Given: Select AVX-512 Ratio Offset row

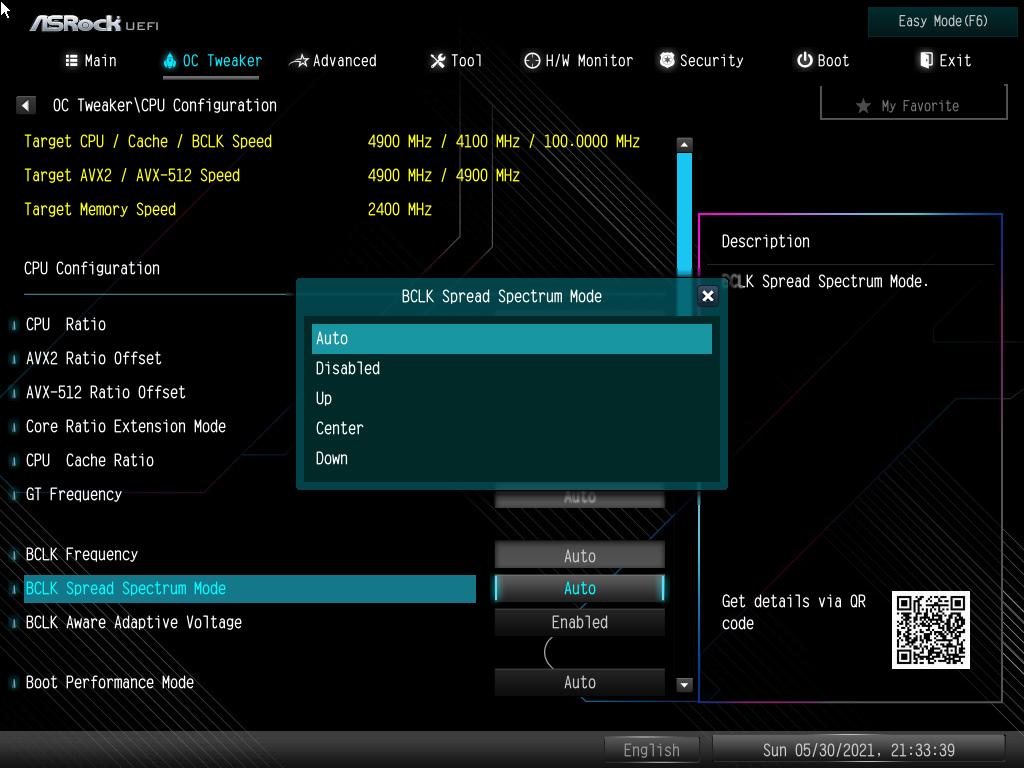Looking at the screenshot, I should (x=105, y=392).
